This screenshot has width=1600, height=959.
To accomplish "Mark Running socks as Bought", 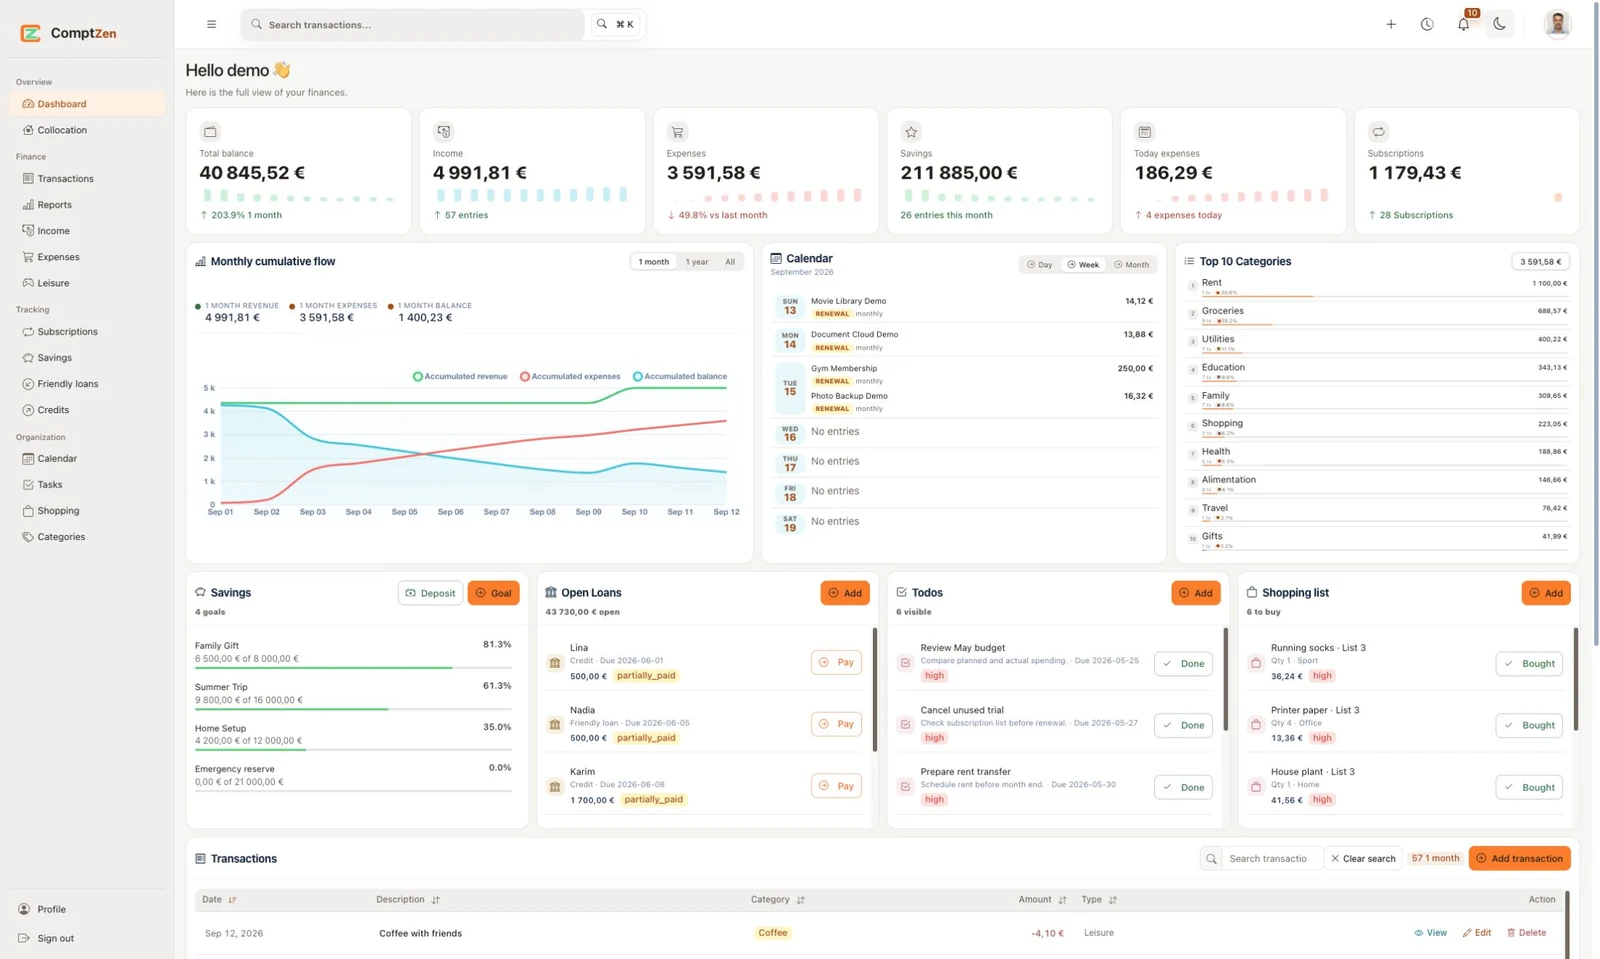I will pos(1529,663).
